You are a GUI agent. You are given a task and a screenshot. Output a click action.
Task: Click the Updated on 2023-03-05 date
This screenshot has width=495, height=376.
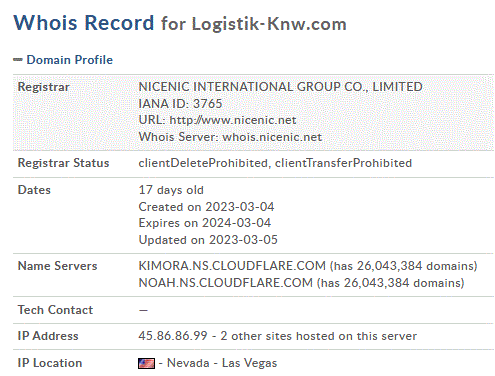pyautogui.click(x=208, y=240)
